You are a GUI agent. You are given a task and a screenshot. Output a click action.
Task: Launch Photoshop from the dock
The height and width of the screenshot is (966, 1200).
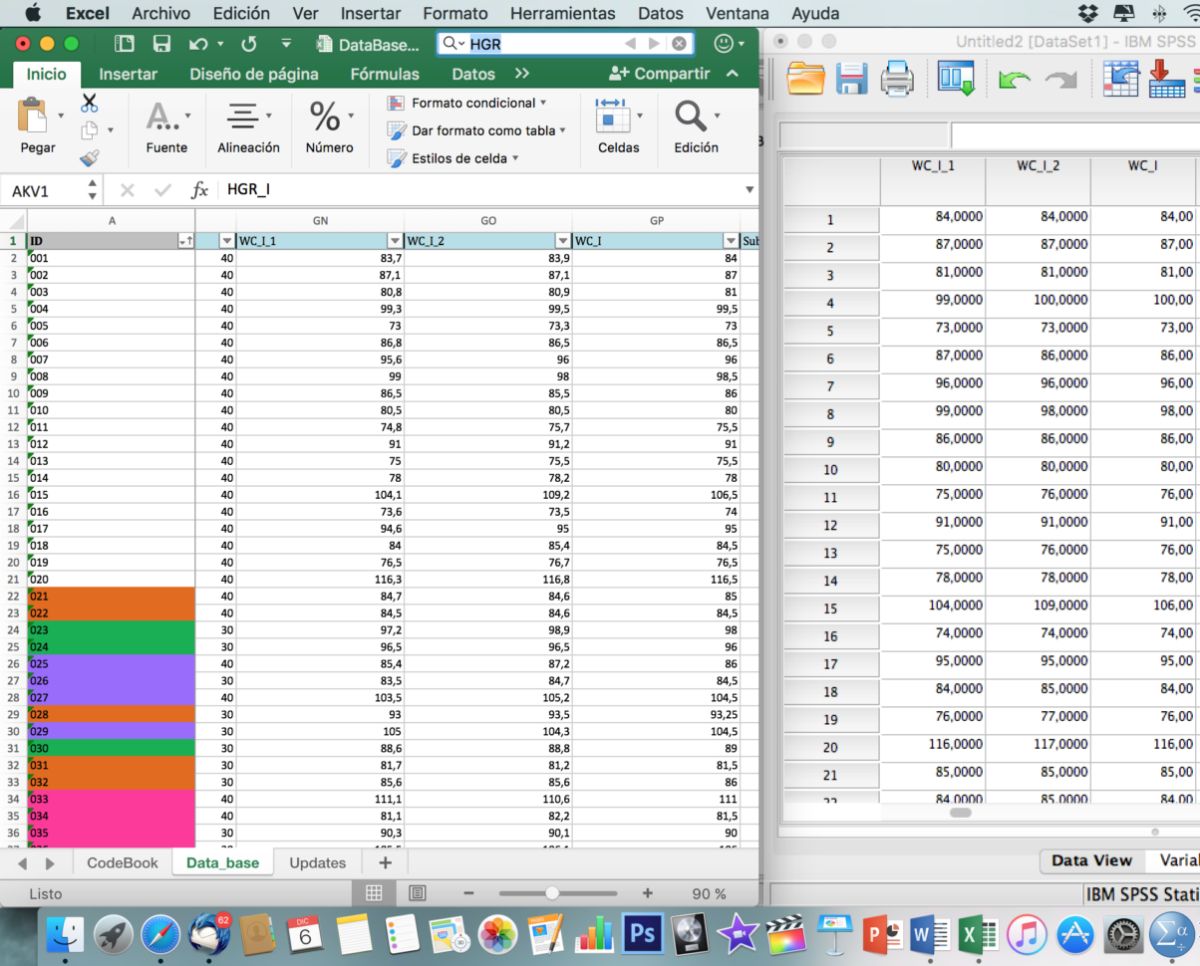(x=641, y=933)
